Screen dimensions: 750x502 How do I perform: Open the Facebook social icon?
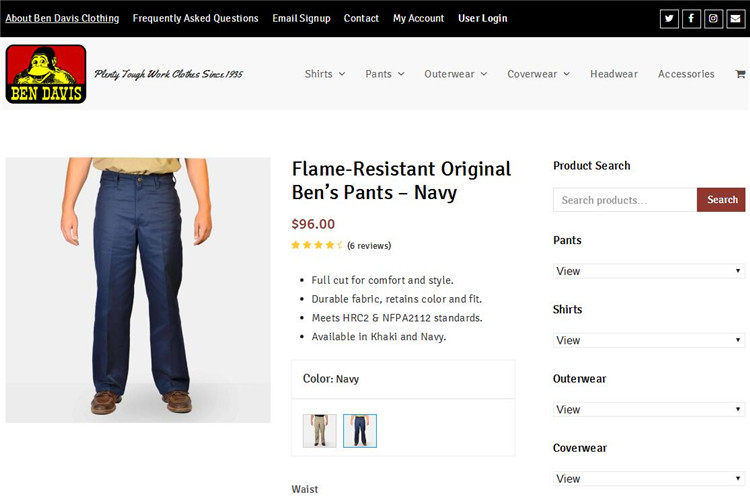point(691,19)
